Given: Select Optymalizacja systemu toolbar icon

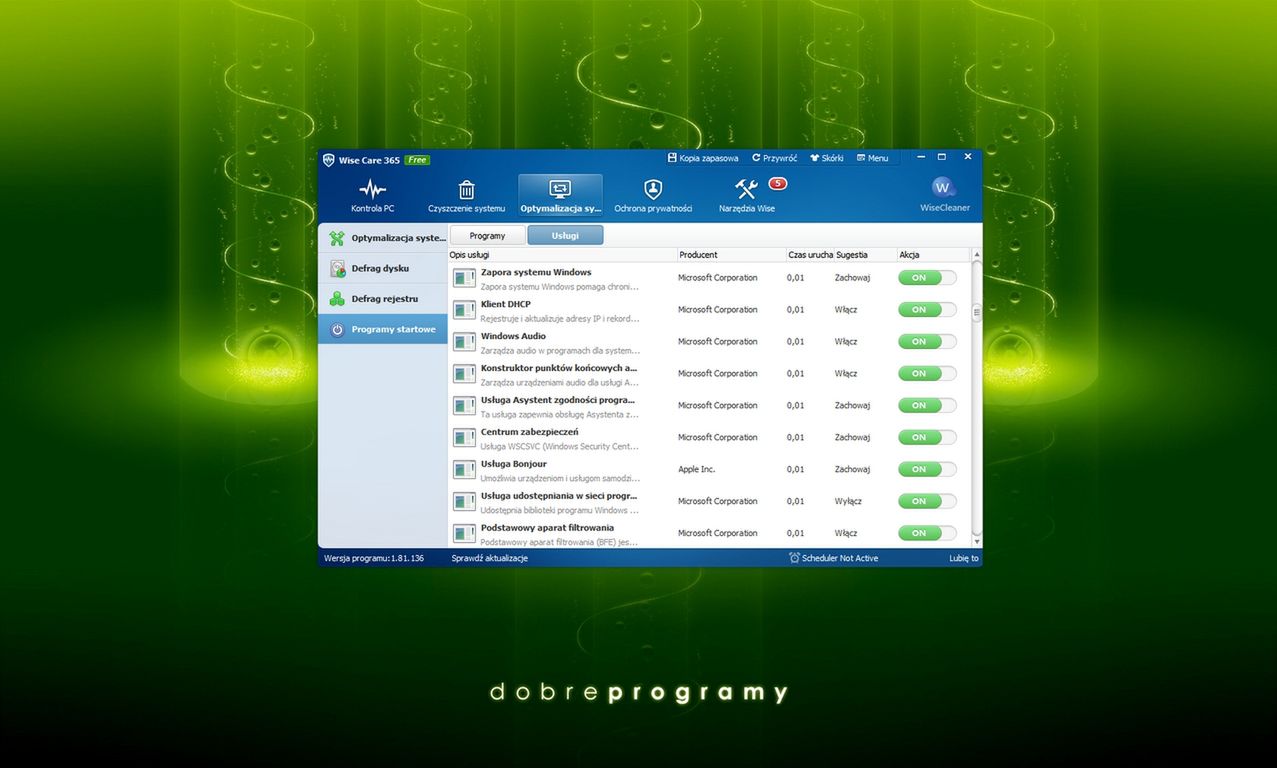Looking at the screenshot, I should click(x=560, y=189).
